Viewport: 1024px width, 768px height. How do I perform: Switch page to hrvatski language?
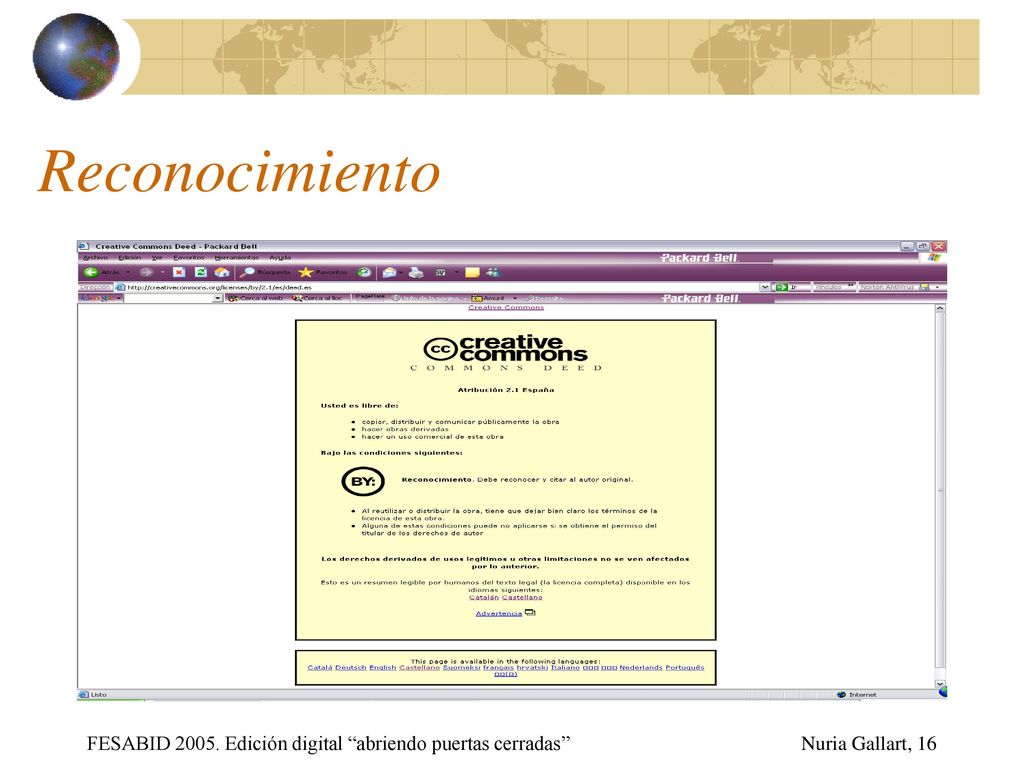pos(532,667)
